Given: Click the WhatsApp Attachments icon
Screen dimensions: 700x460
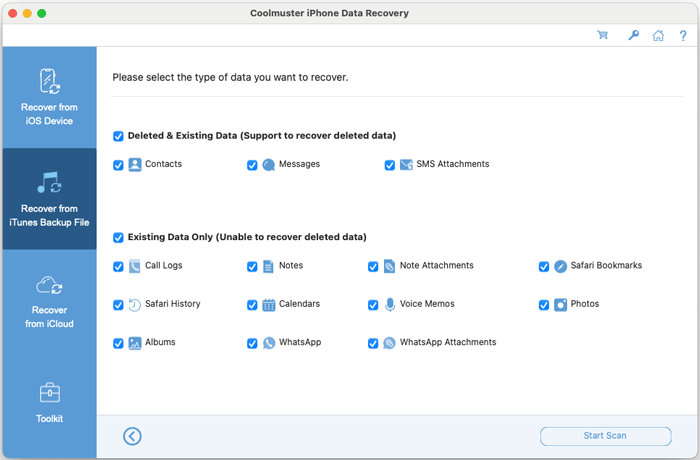Looking at the screenshot, I should (x=389, y=343).
